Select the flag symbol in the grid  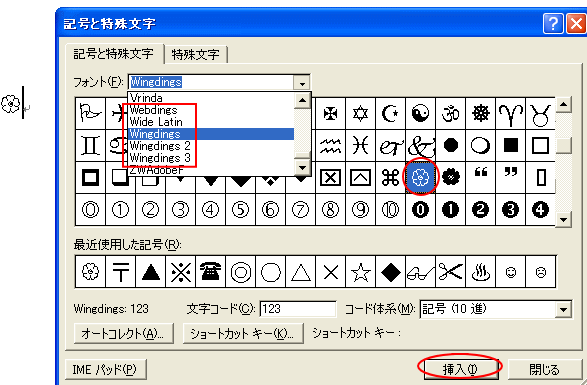pyautogui.click(x=90, y=113)
